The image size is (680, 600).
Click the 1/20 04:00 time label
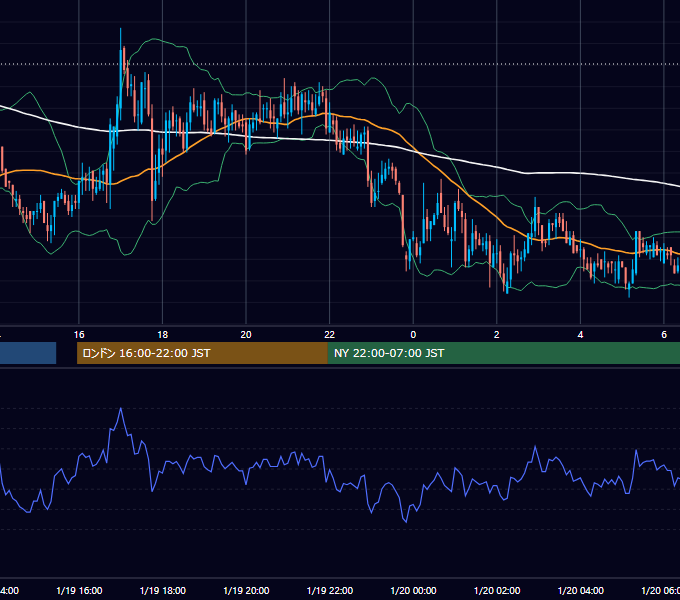(x=581, y=590)
